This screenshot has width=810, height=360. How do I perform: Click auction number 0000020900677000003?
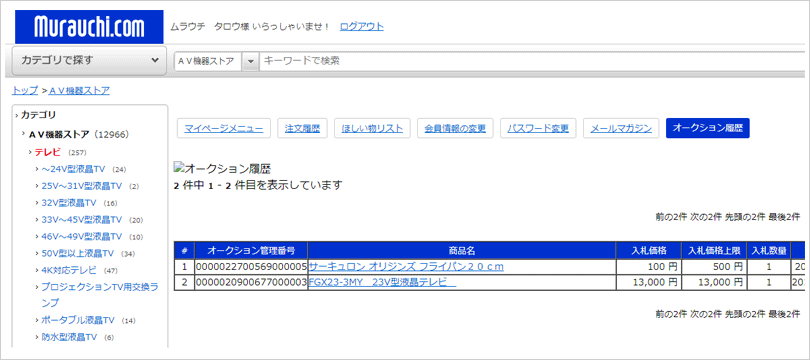251,282
